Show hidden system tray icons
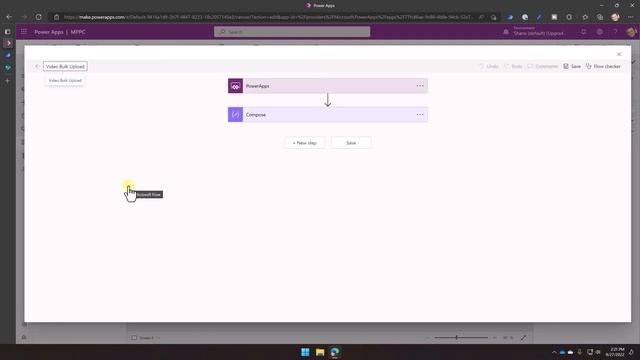 point(554,352)
